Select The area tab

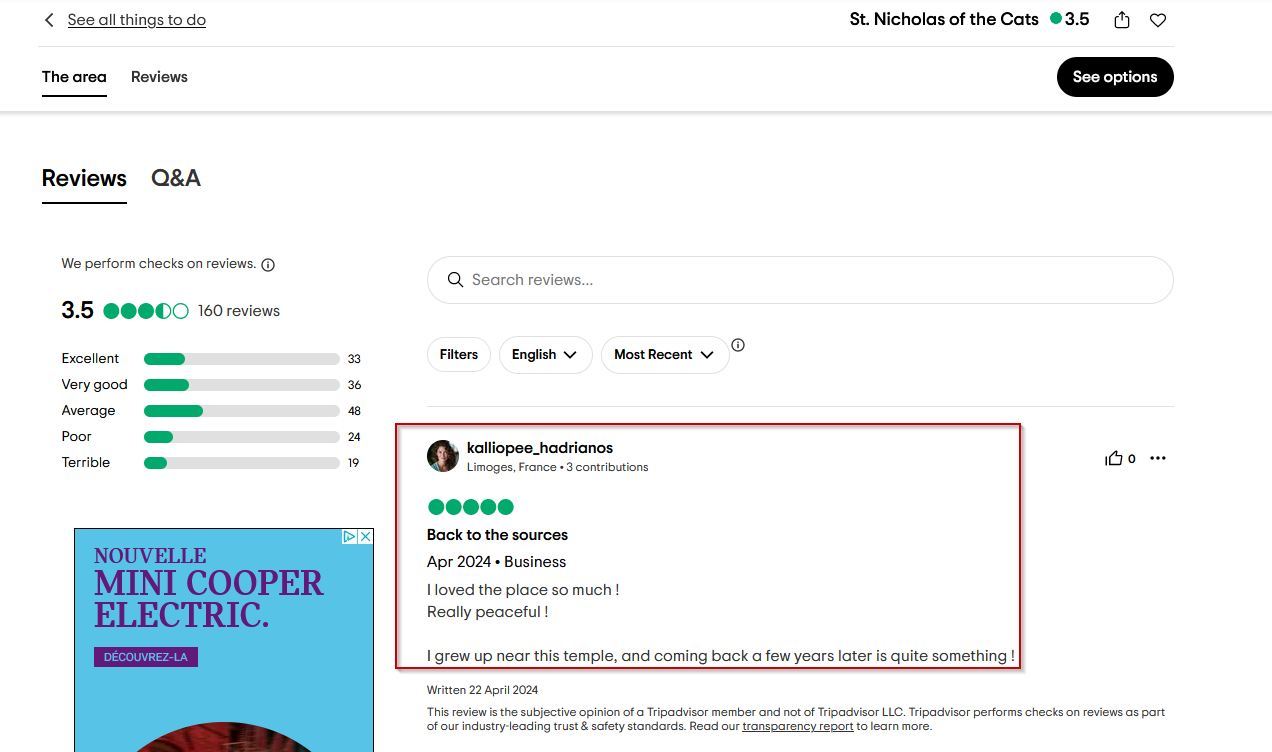(74, 77)
